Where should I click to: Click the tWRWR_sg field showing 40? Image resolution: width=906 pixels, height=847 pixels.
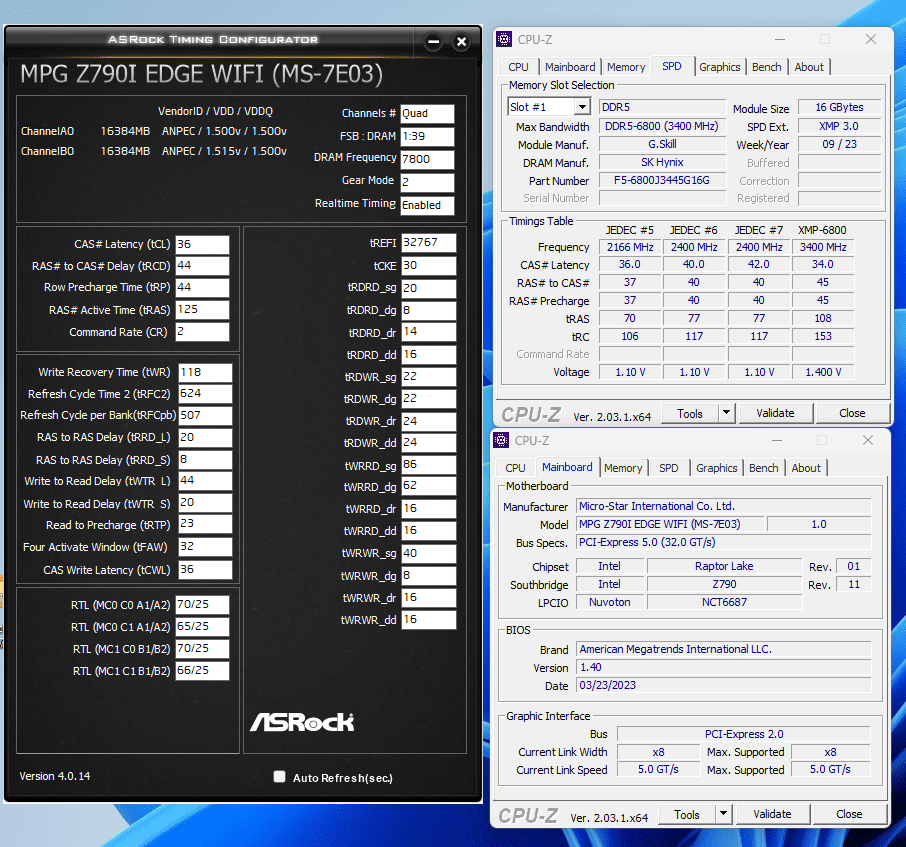coord(429,553)
